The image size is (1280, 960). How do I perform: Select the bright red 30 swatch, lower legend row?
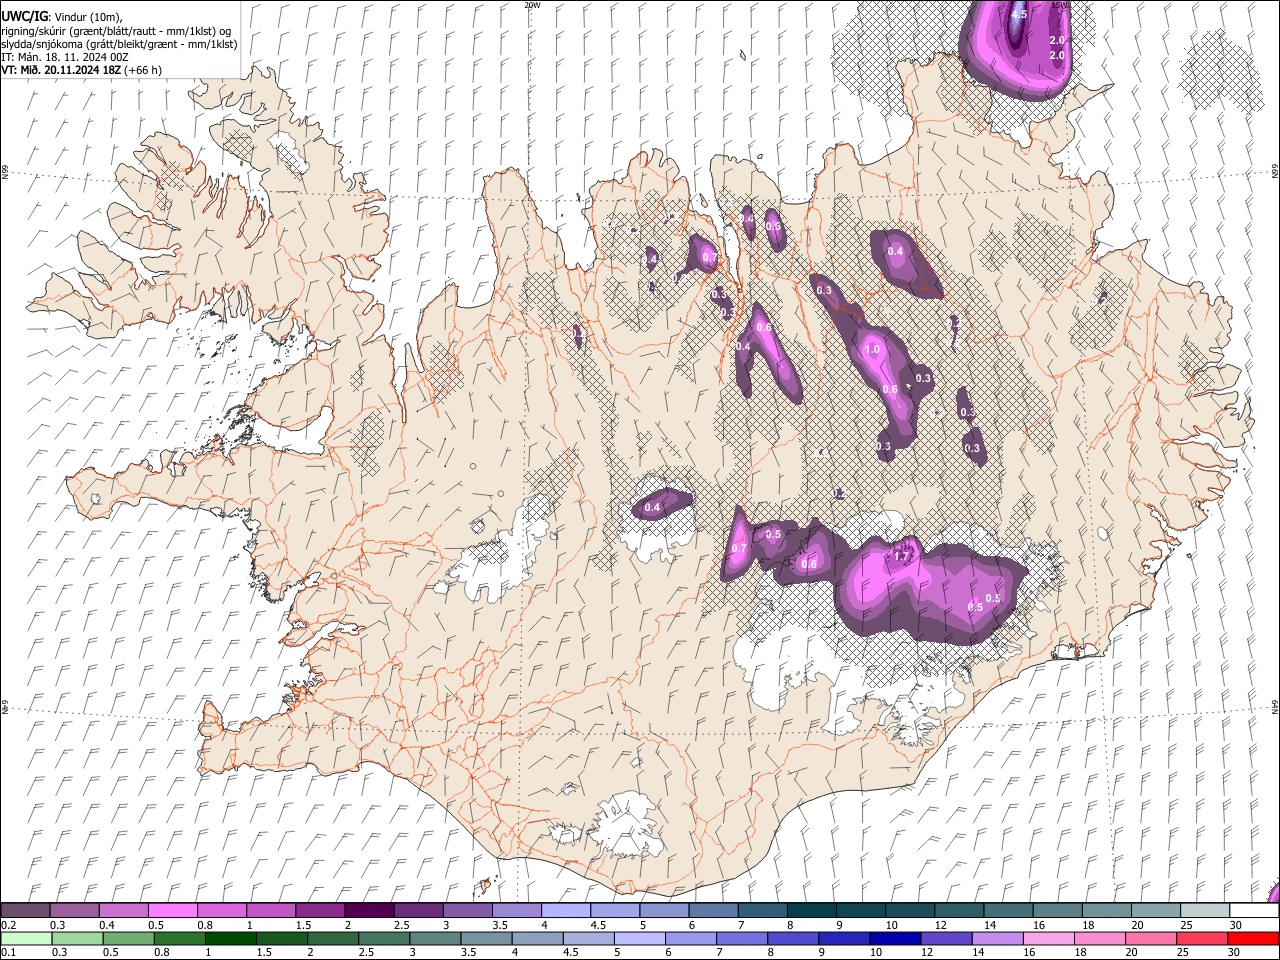[x=1253, y=938]
